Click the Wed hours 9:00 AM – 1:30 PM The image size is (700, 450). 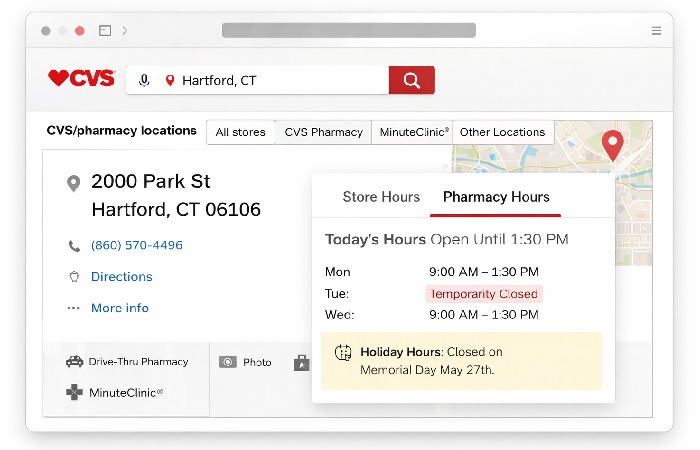point(484,315)
